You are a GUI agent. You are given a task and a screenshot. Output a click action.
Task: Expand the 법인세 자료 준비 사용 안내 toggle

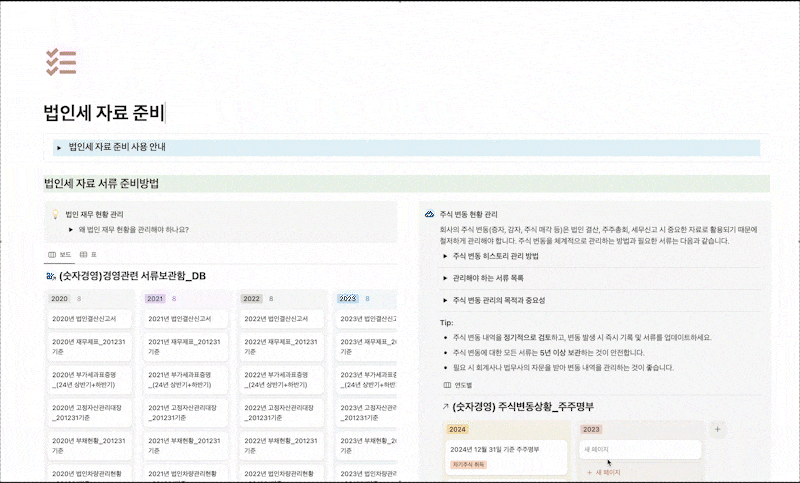point(59,147)
